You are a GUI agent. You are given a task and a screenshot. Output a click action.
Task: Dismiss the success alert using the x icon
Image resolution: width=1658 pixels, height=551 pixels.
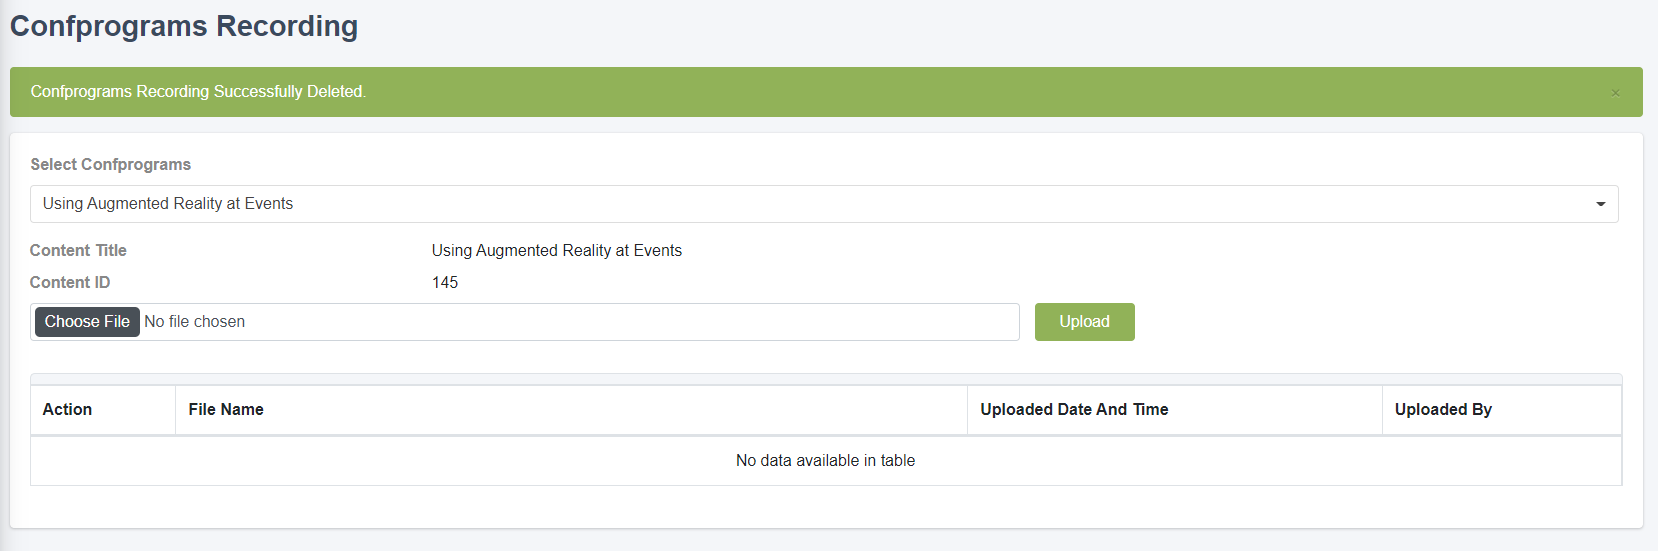[1615, 93]
